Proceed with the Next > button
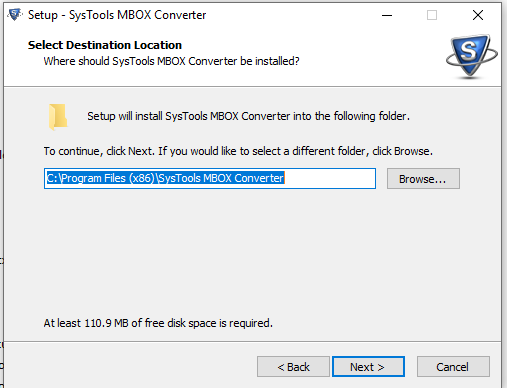 tap(368, 367)
